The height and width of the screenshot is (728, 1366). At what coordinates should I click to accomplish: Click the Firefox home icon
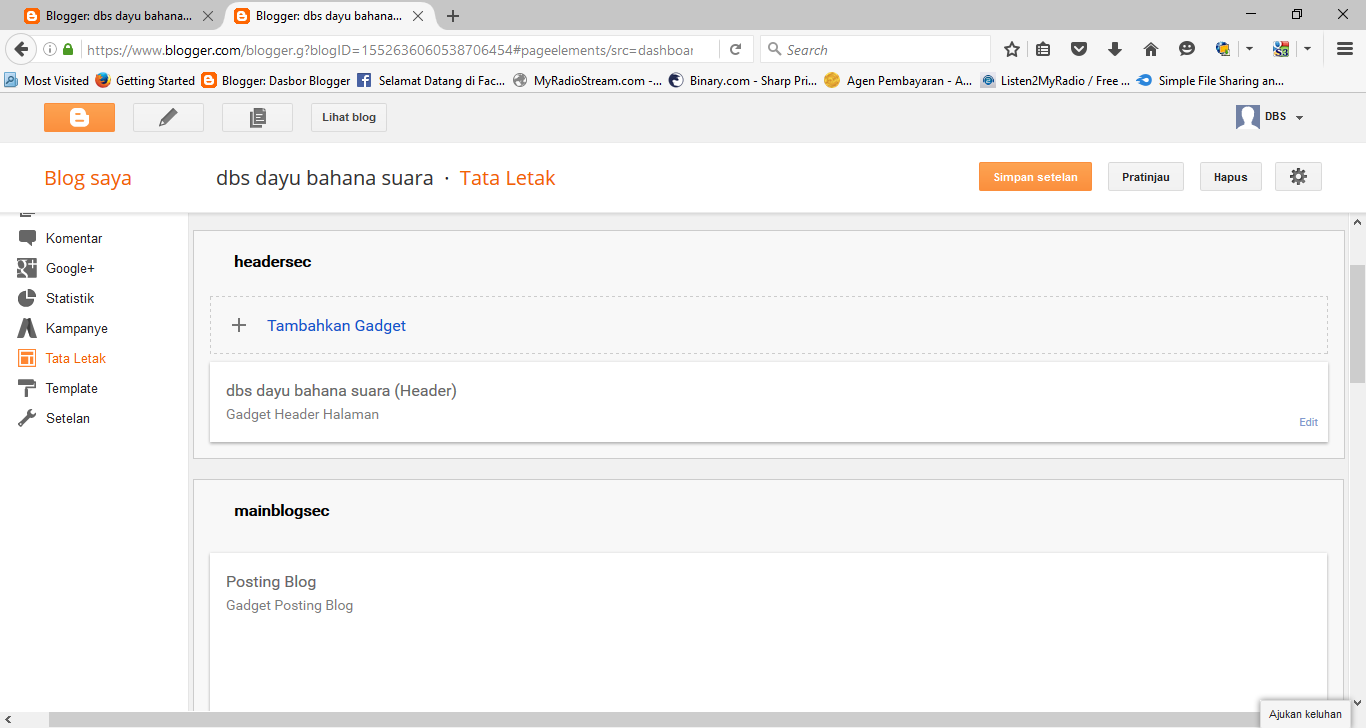1151,49
